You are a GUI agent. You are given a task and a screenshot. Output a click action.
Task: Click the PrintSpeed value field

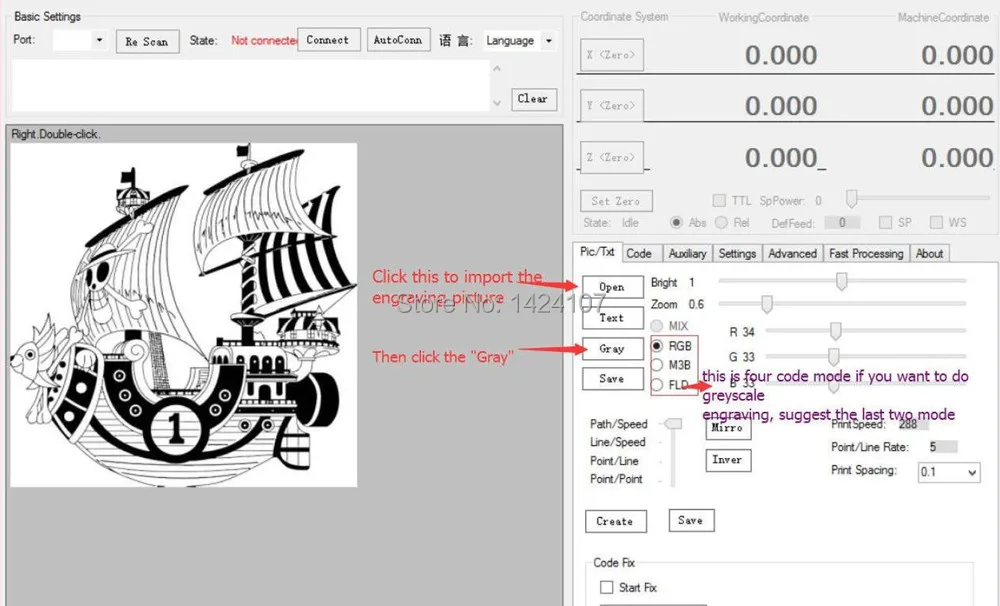click(911, 424)
